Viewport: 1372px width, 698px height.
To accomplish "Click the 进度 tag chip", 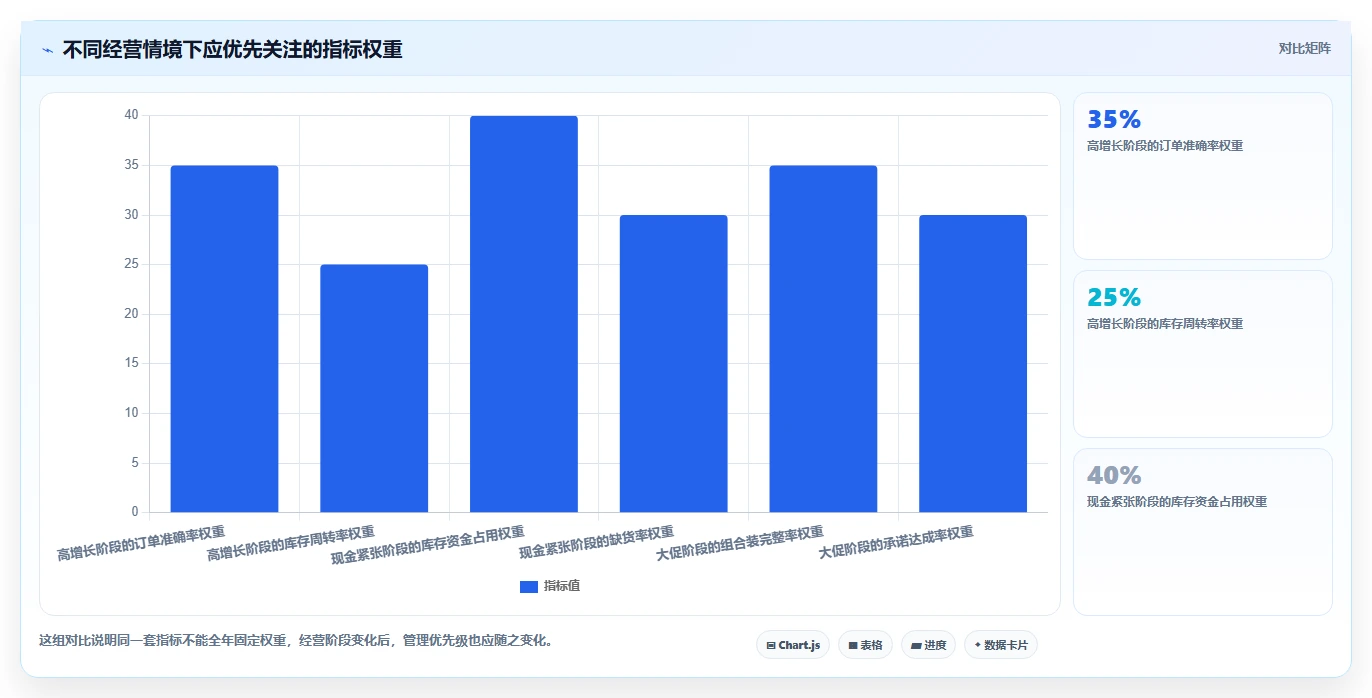I will coord(928,645).
